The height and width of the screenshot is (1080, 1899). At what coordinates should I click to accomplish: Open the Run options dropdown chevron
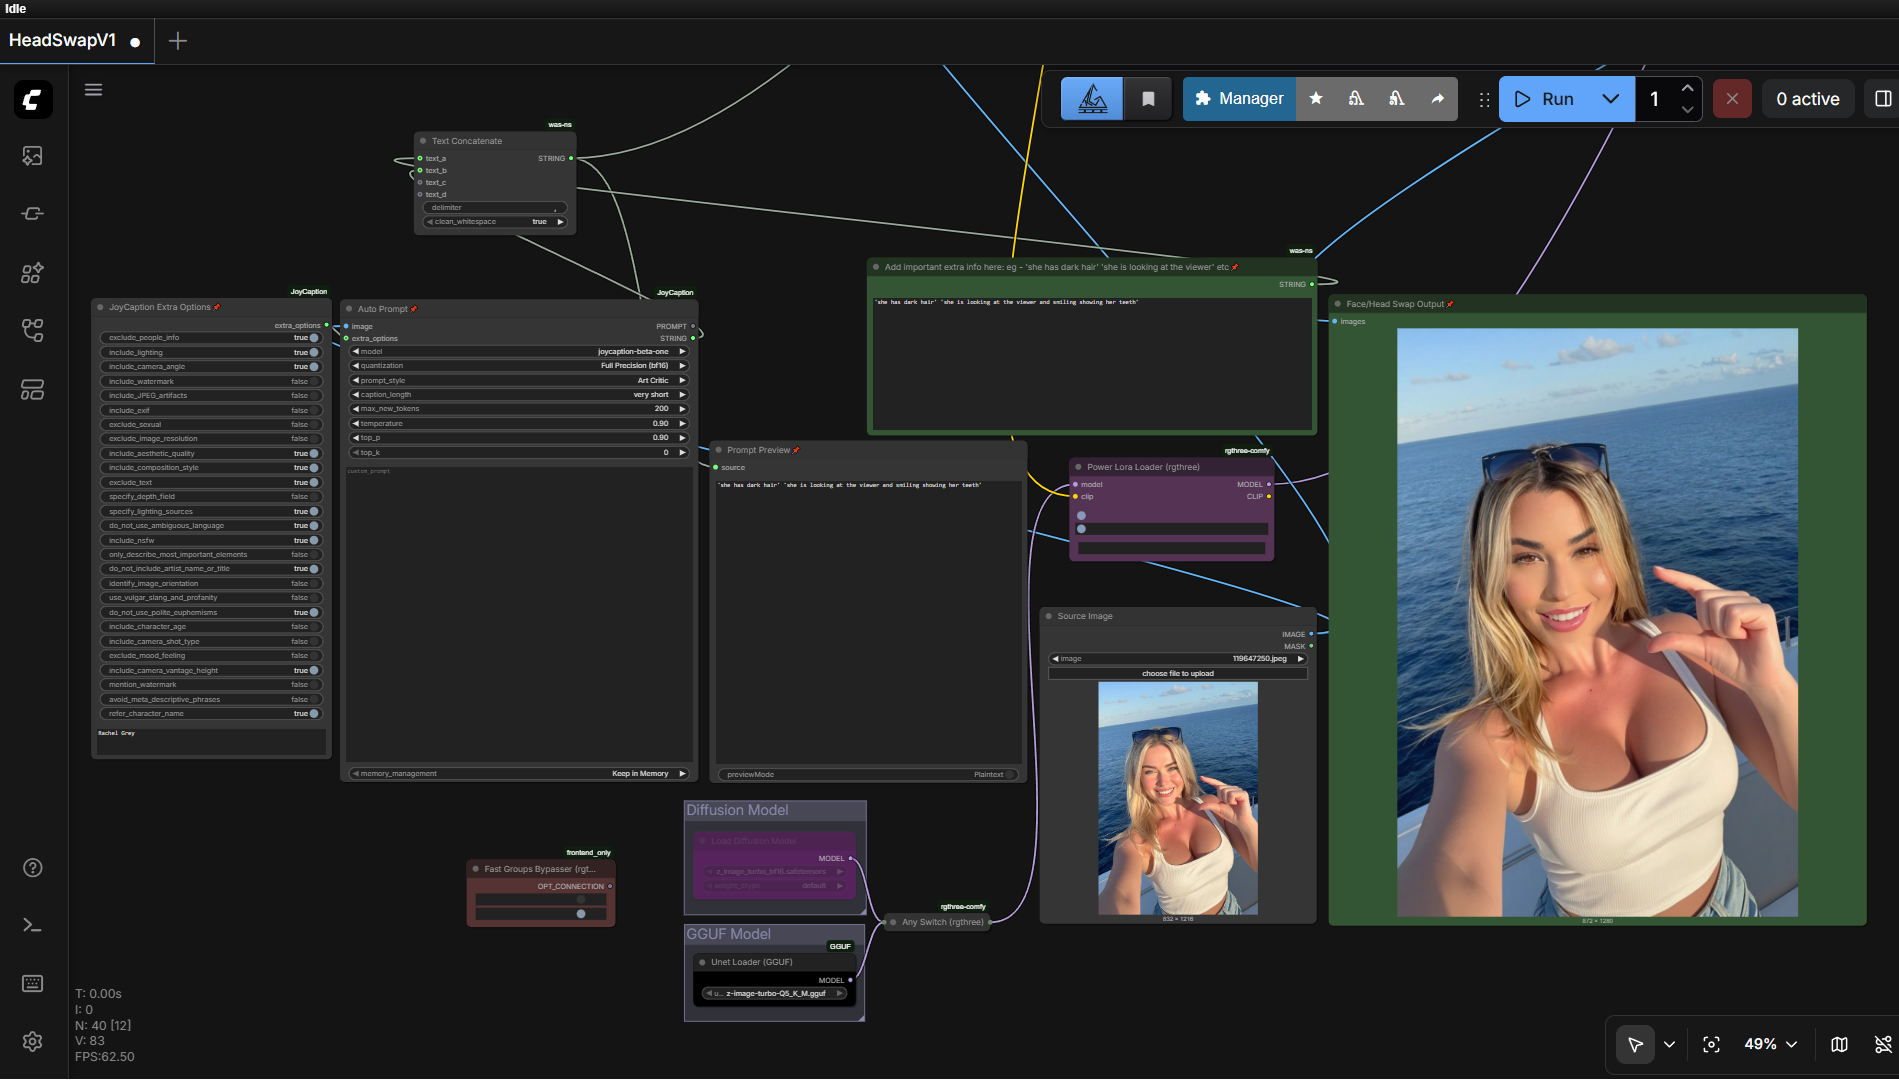1611,98
